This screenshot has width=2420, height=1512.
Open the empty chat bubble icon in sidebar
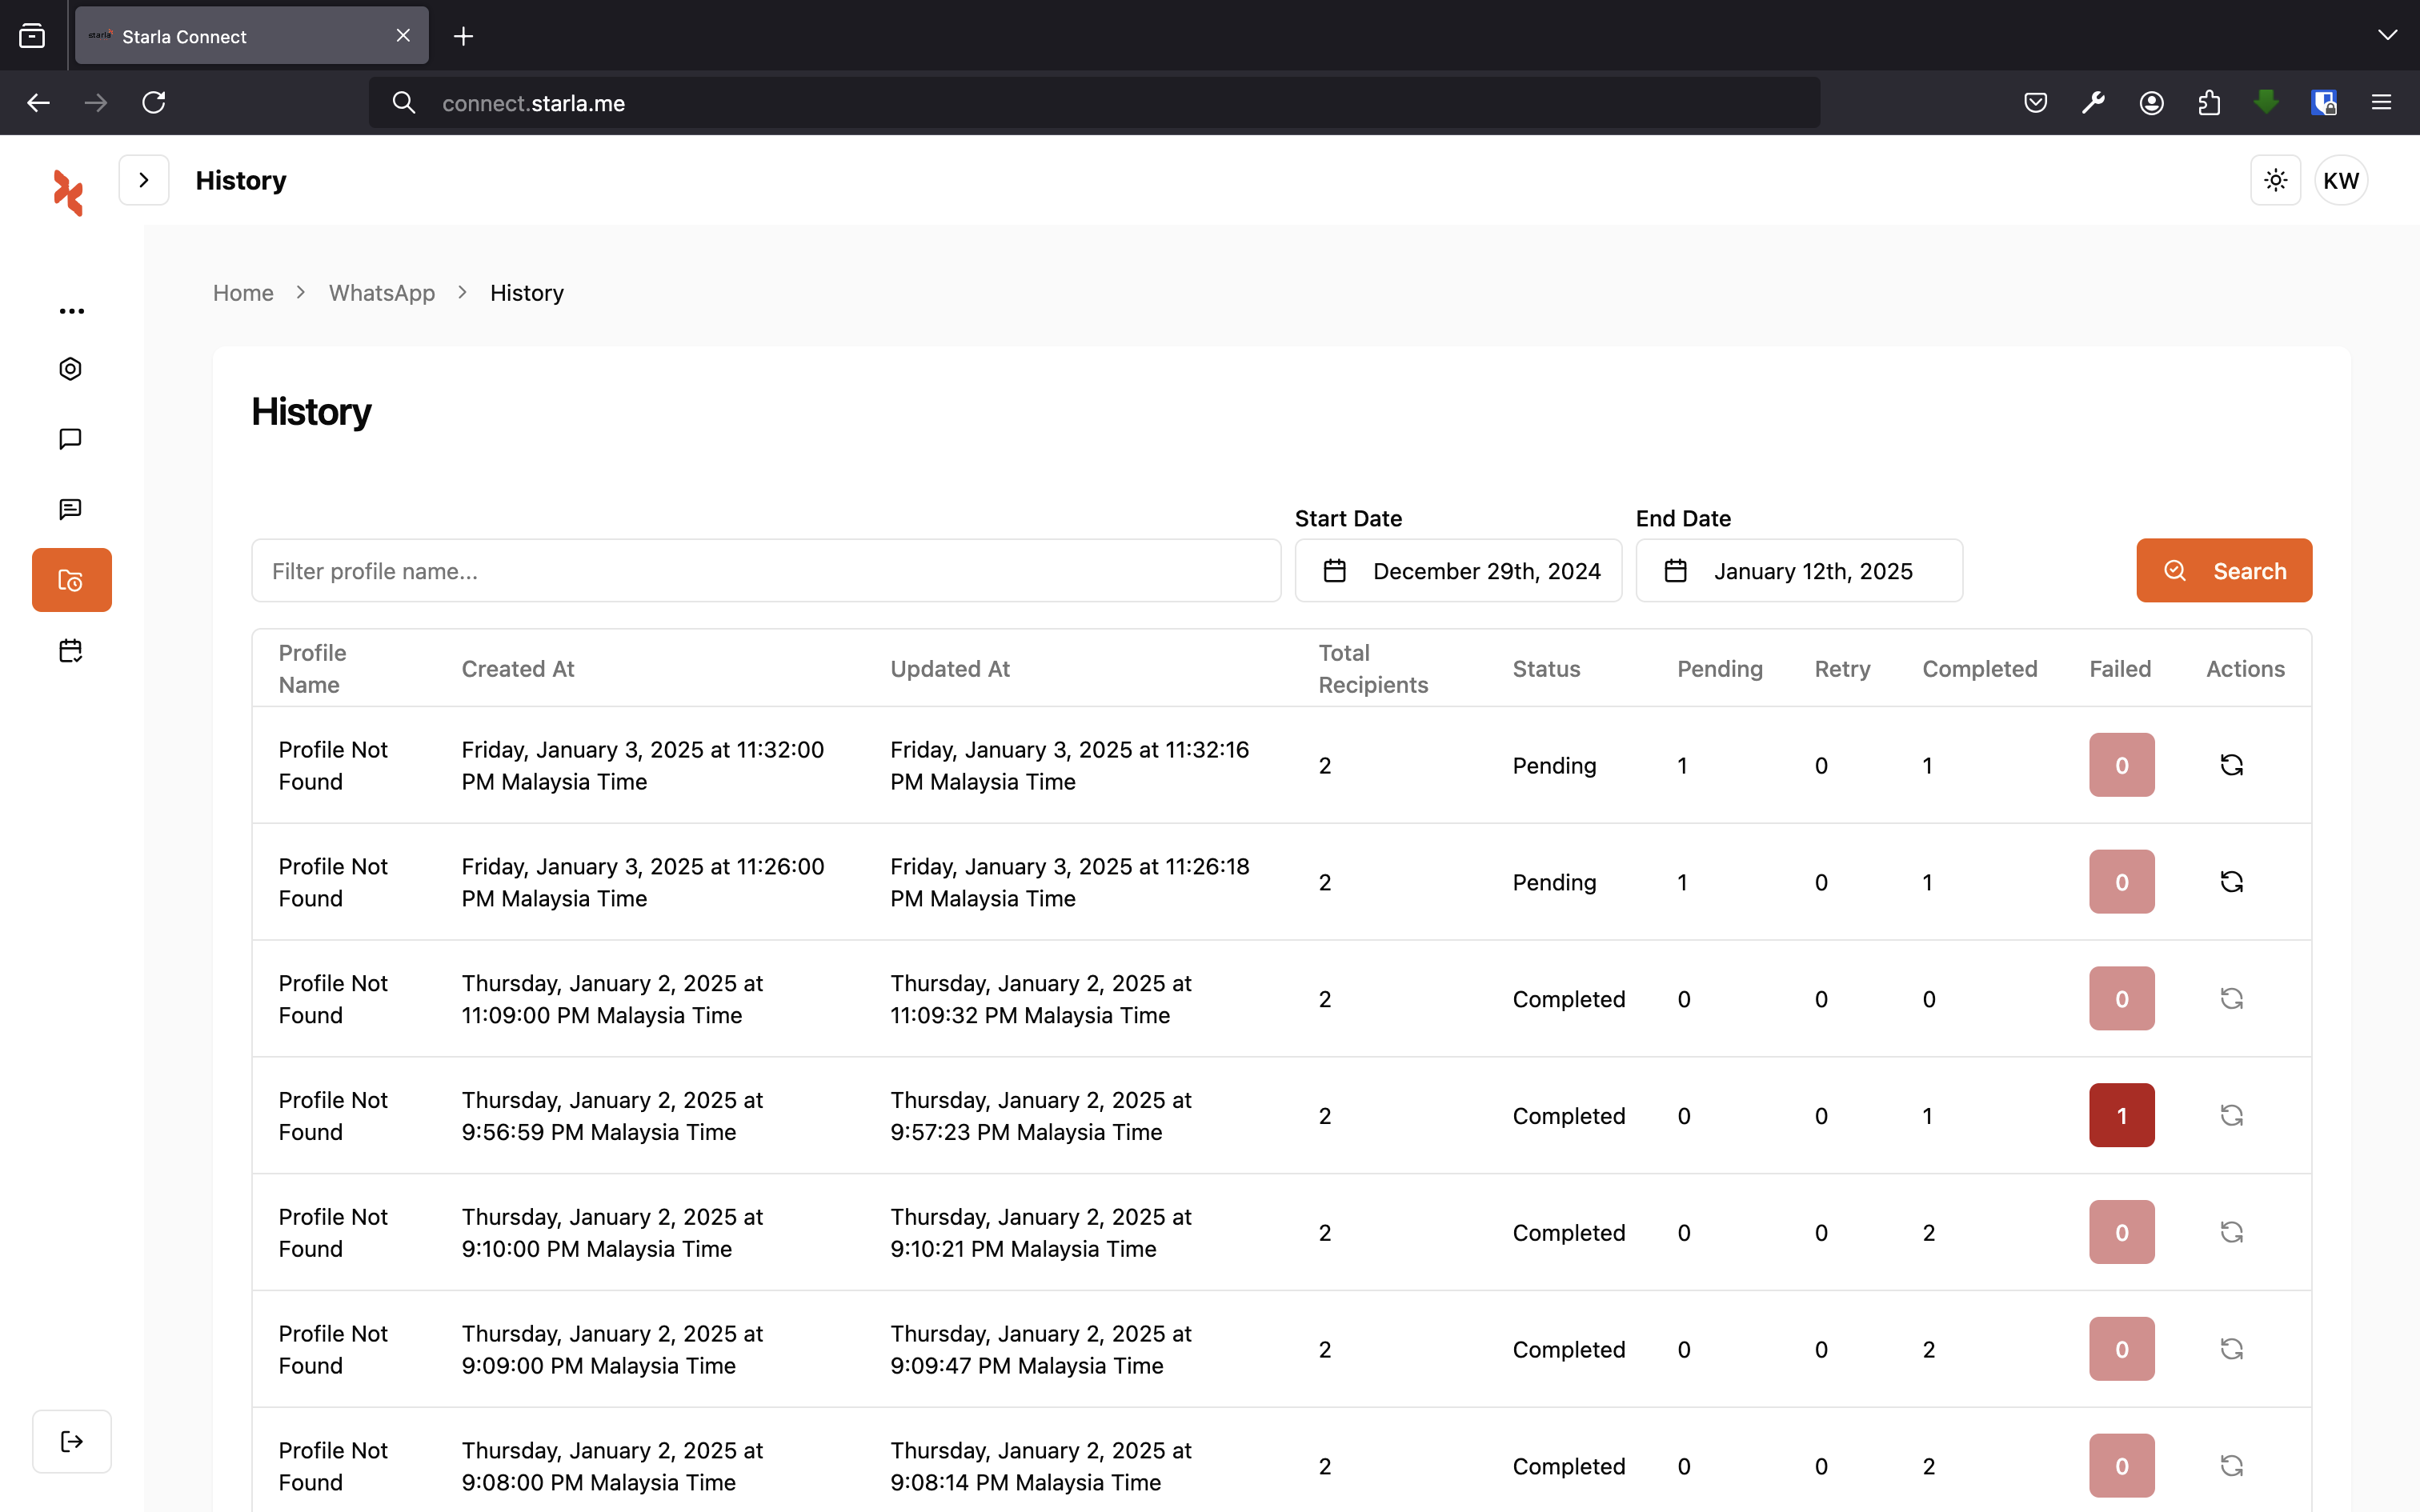coord(71,439)
